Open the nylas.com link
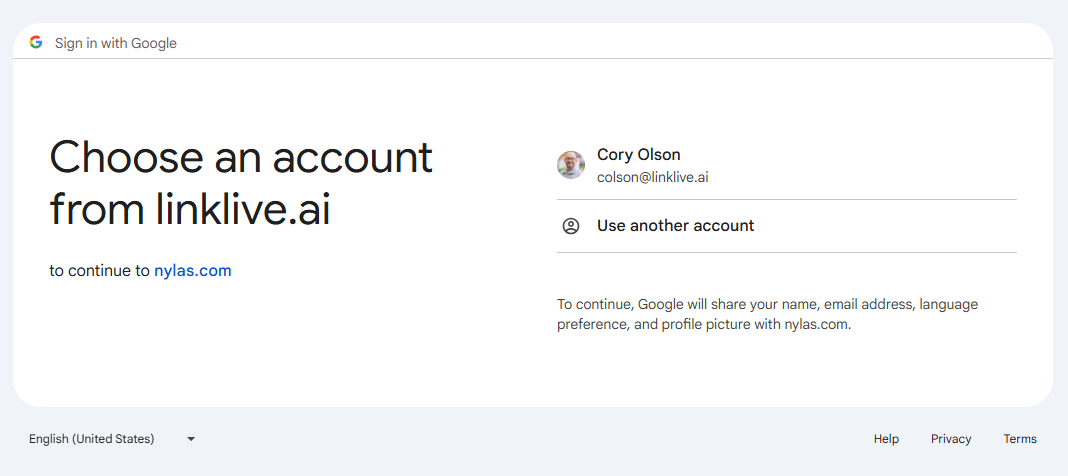Viewport: 1068px width, 476px height. pyautogui.click(x=192, y=270)
